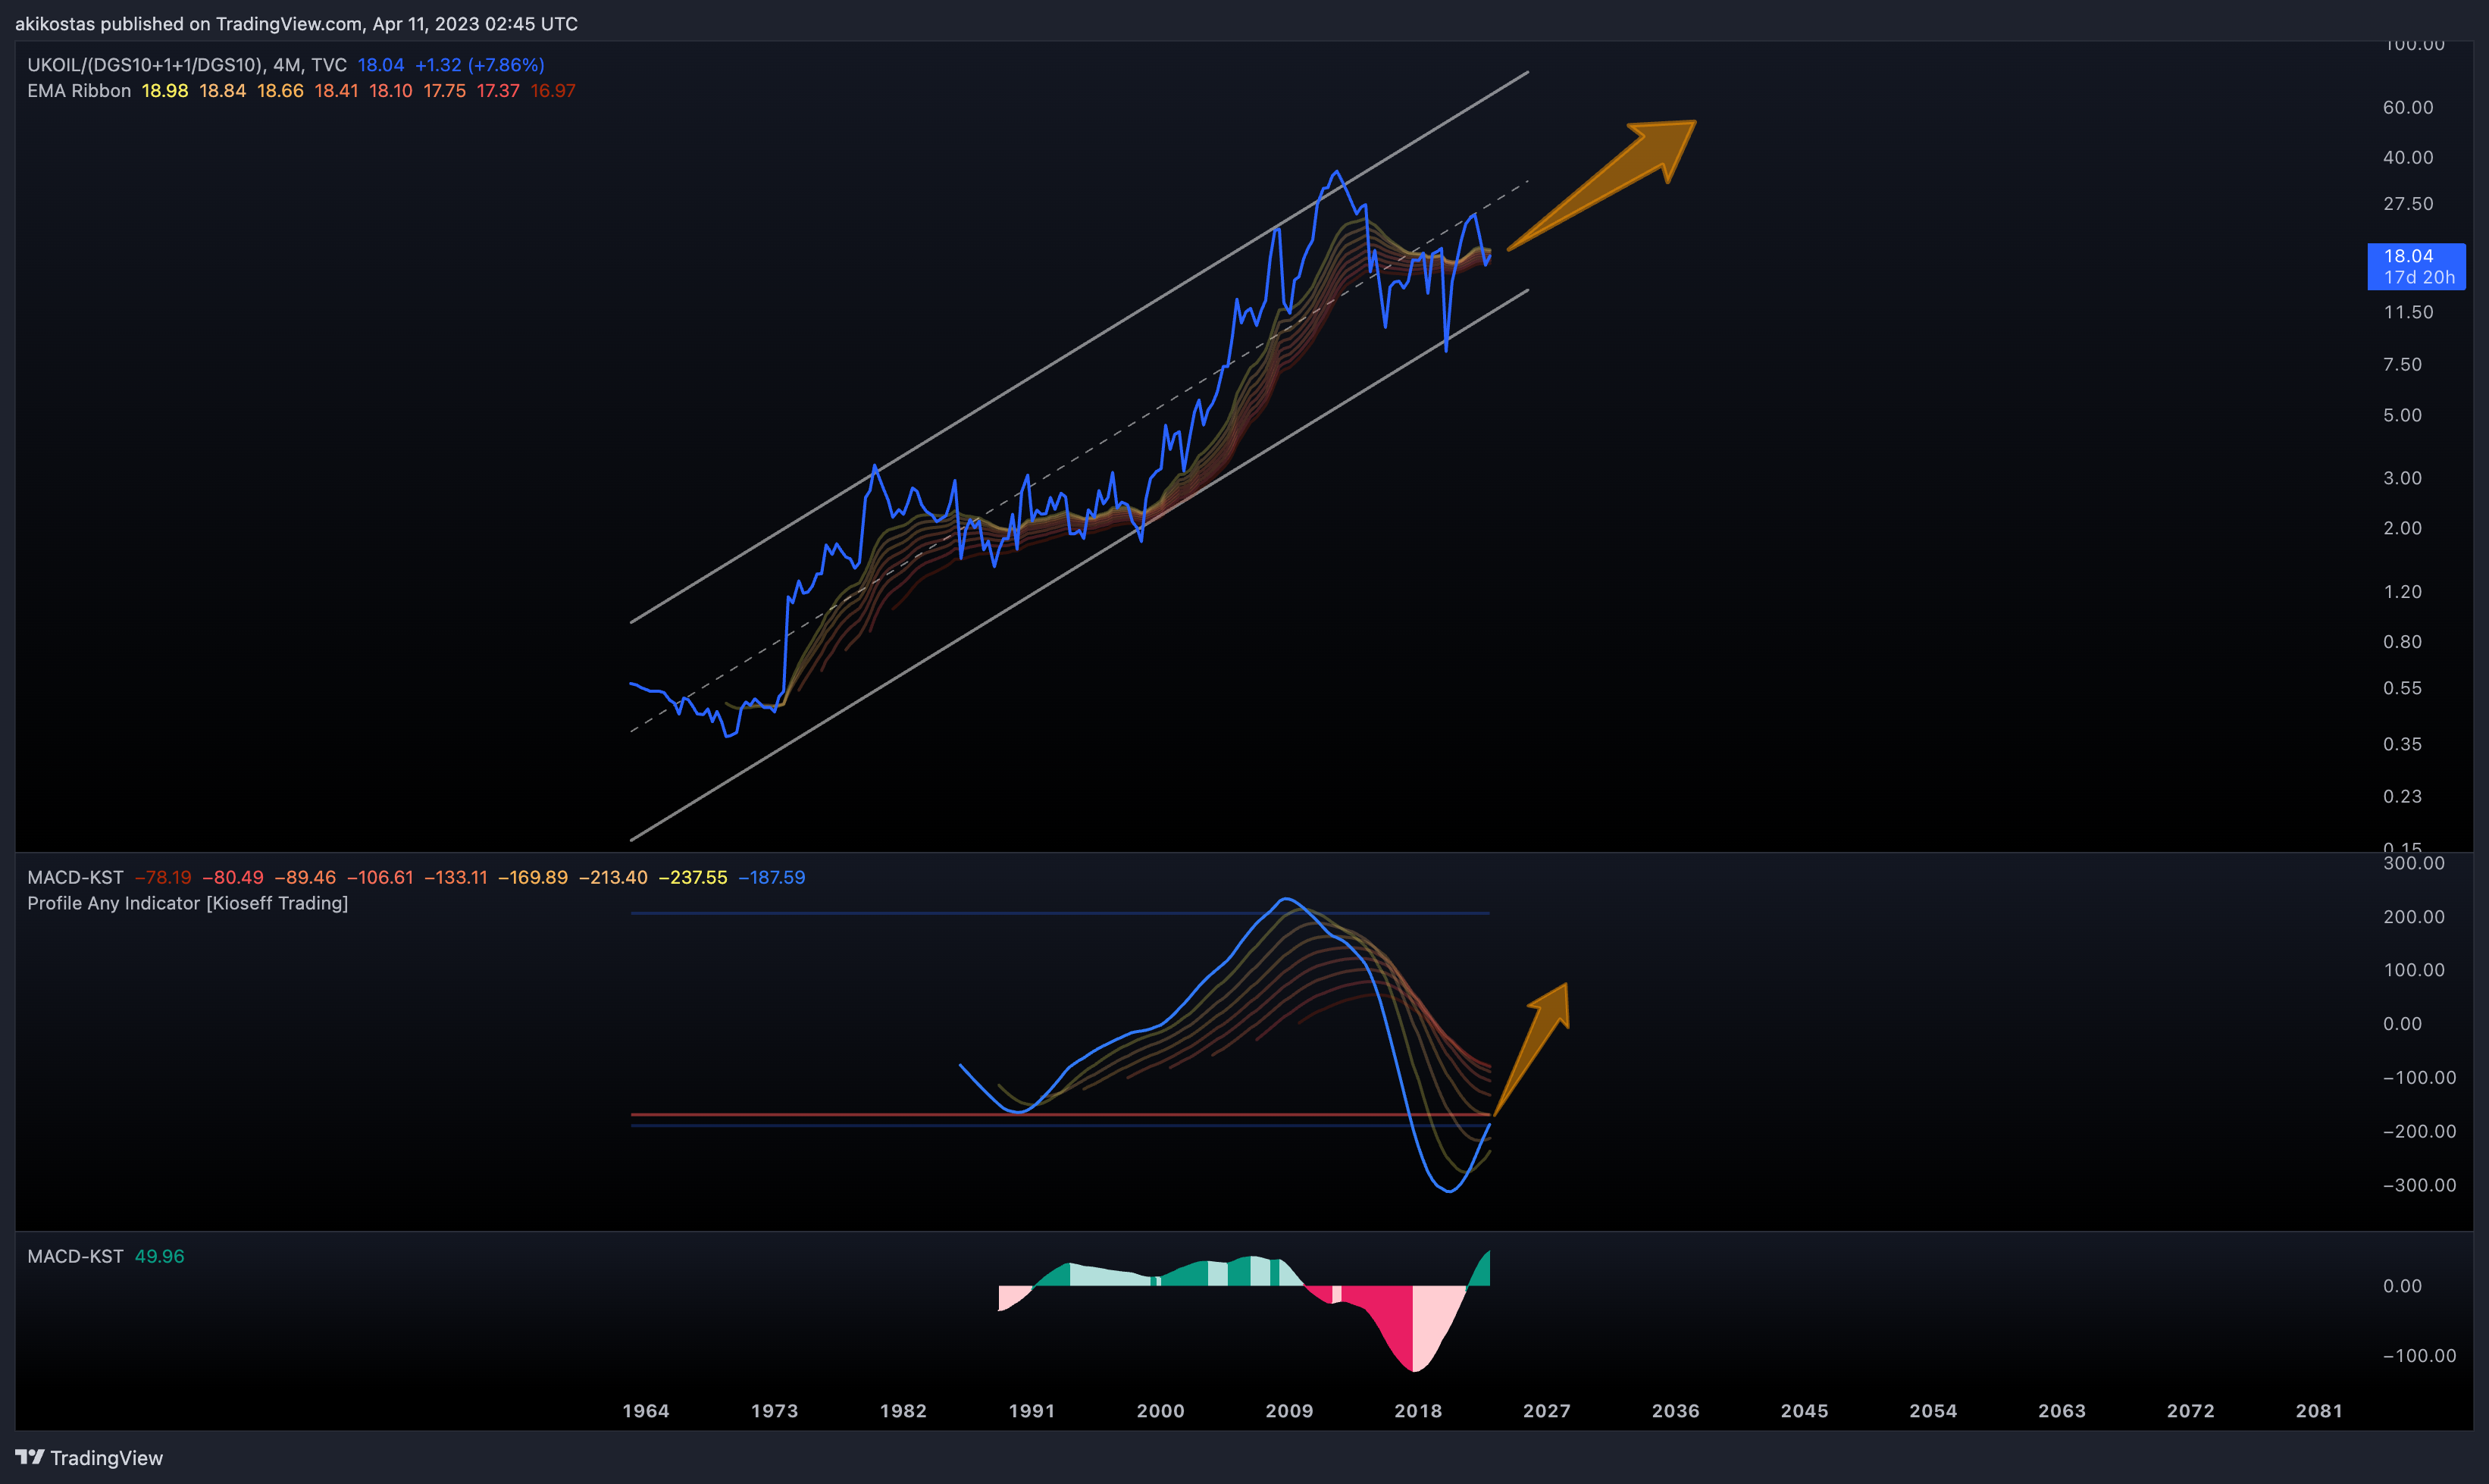Click the TradingView logo at bottom left
This screenshot has height=1484, width=2489.
89,1457
